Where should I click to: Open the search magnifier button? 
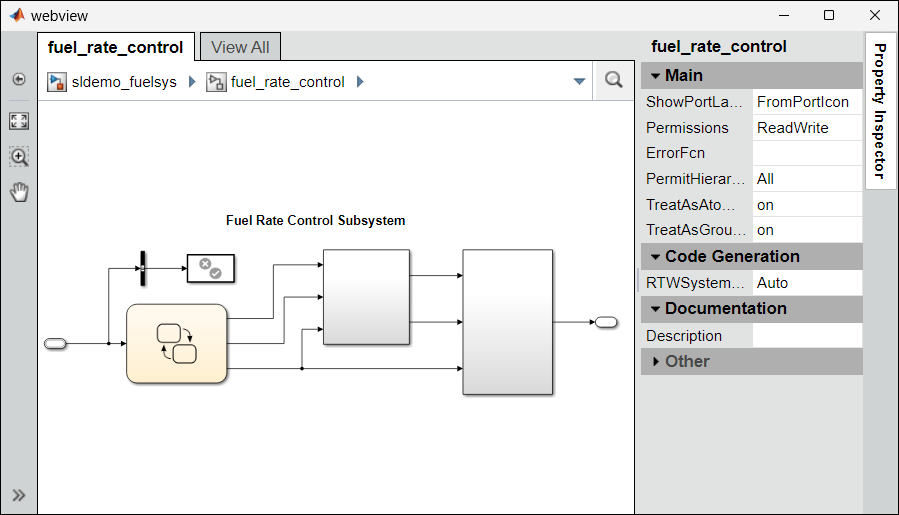(x=614, y=81)
